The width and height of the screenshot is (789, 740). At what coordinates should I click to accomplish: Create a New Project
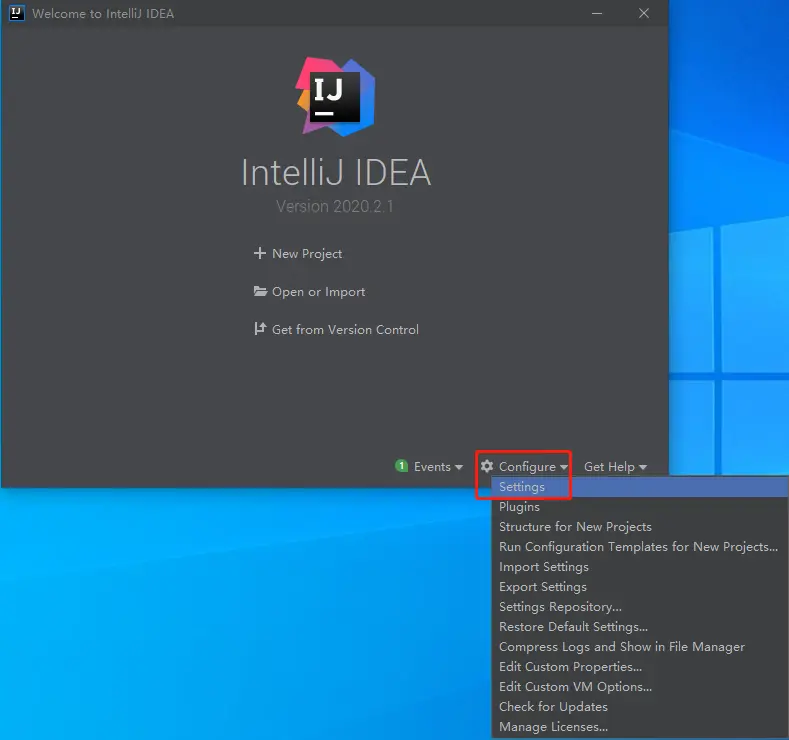307,254
